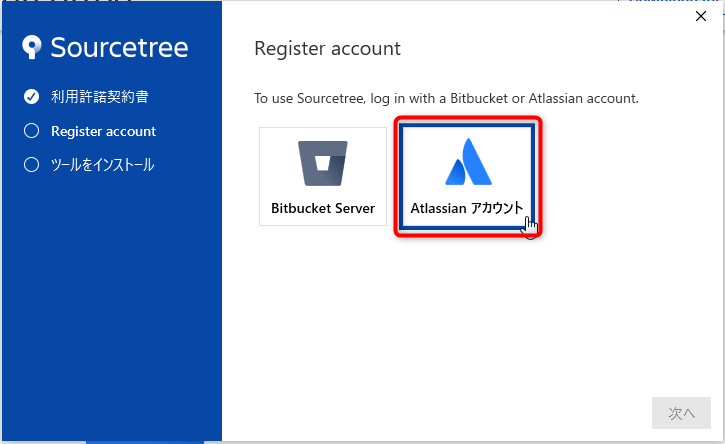Click the 次へ button
Screen dimensions: 725x444
[x=681, y=413]
